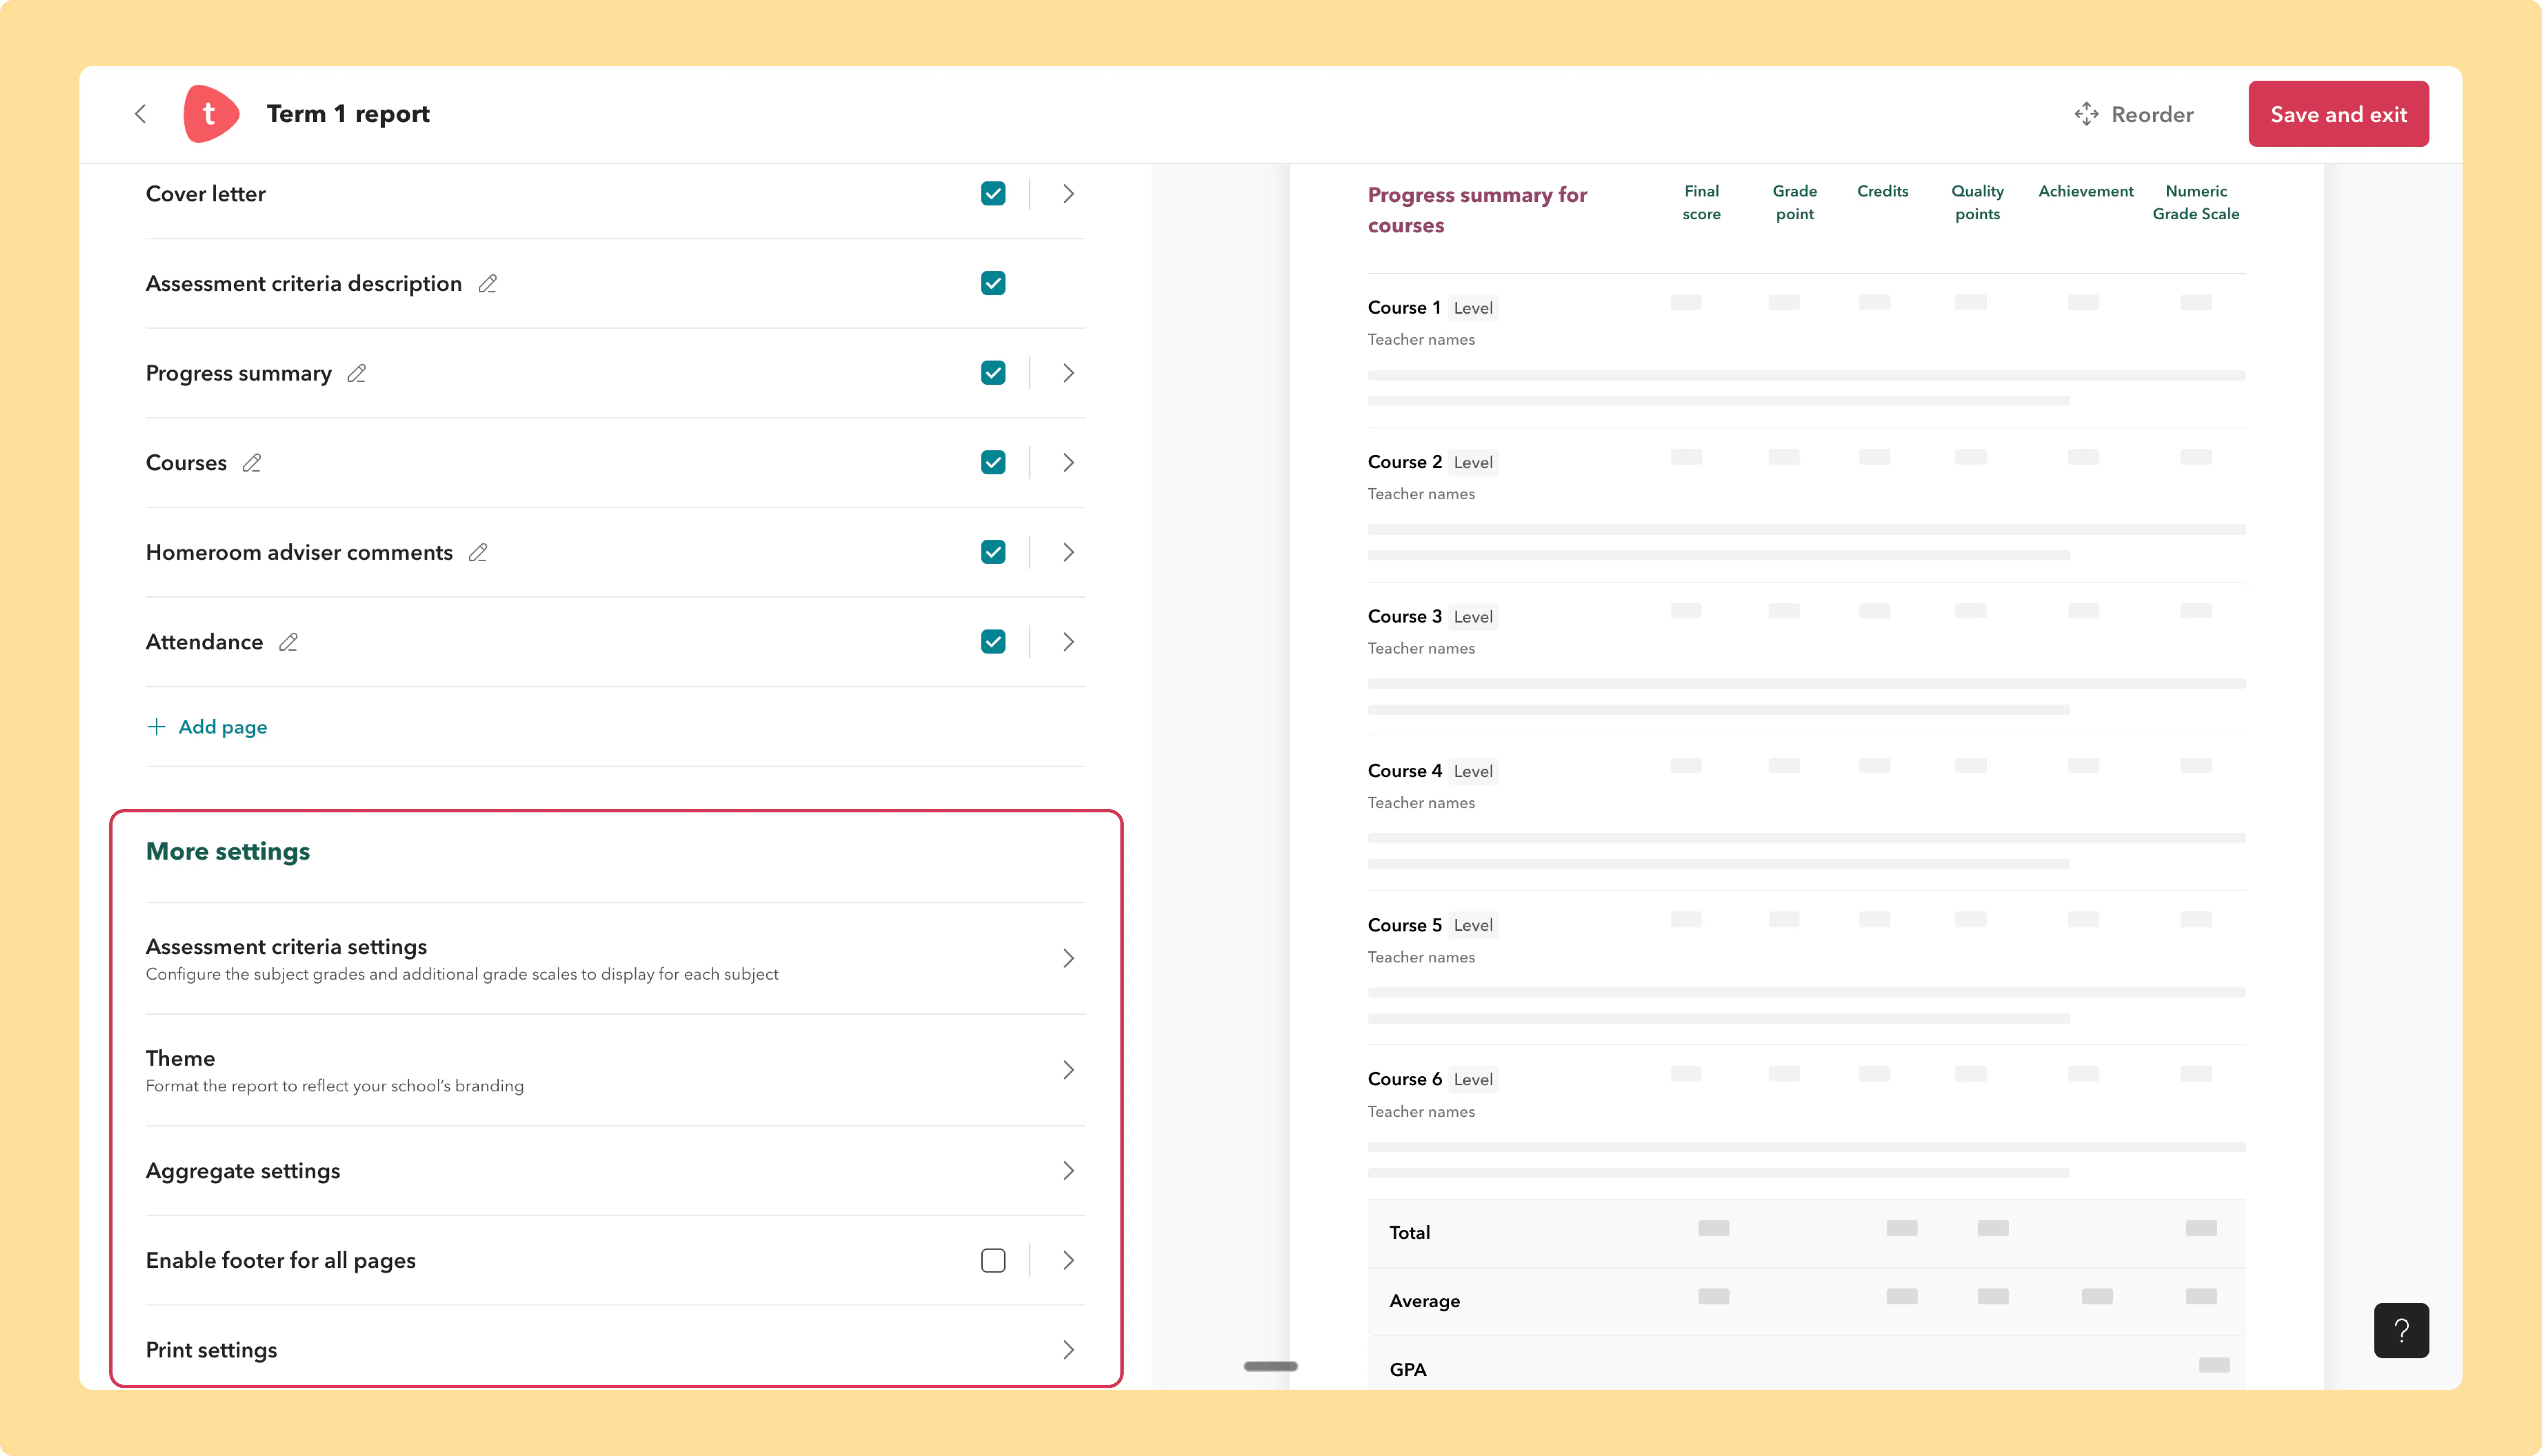Open the help question mark button
The width and height of the screenshot is (2542, 1456).
pos(2401,1330)
